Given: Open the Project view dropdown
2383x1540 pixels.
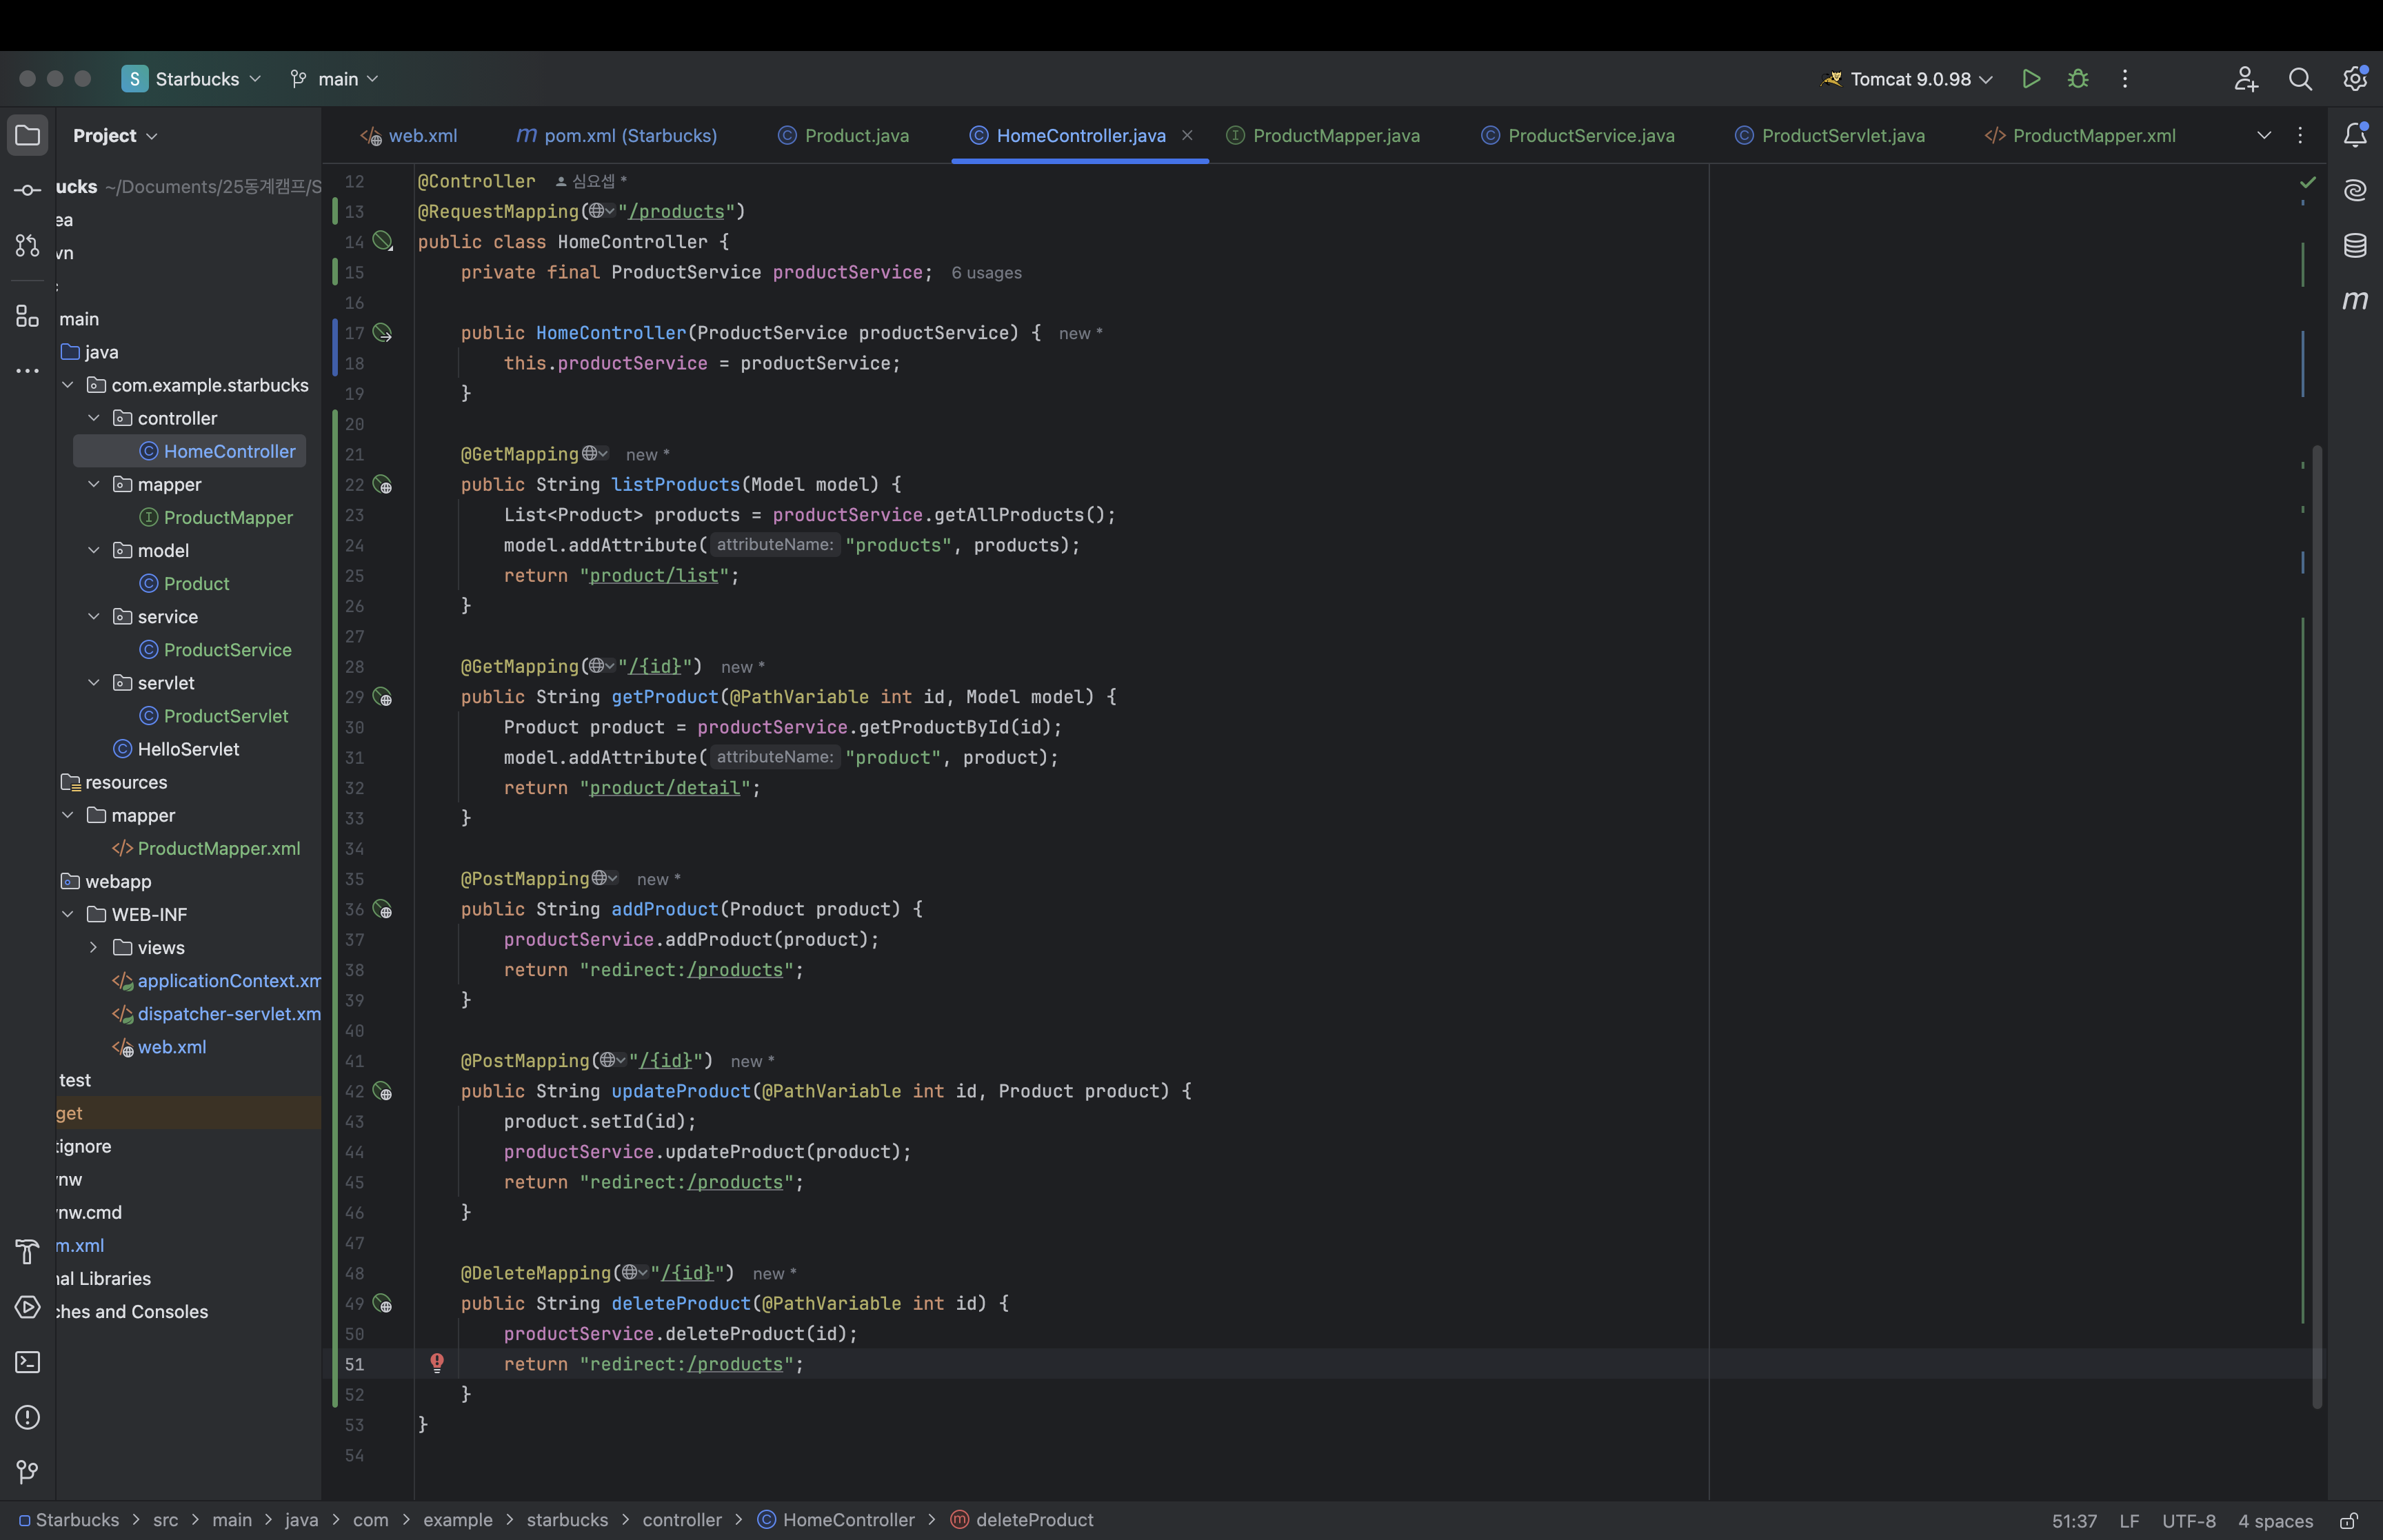Looking at the screenshot, I should (x=115, y=135).
